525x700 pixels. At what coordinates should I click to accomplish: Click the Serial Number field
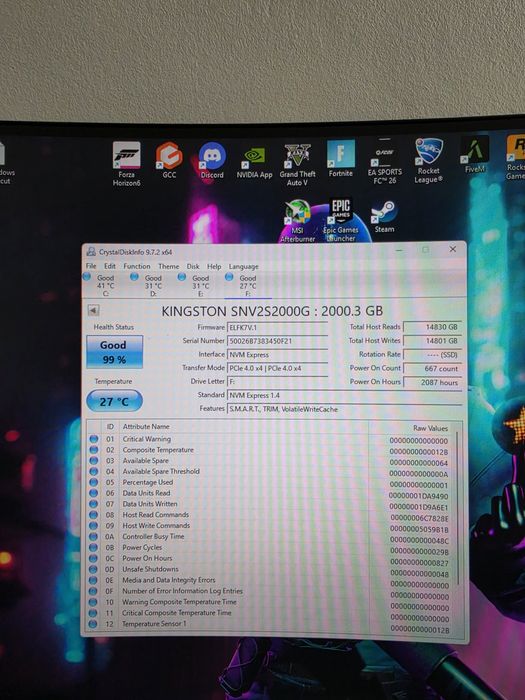click(277, 341)
